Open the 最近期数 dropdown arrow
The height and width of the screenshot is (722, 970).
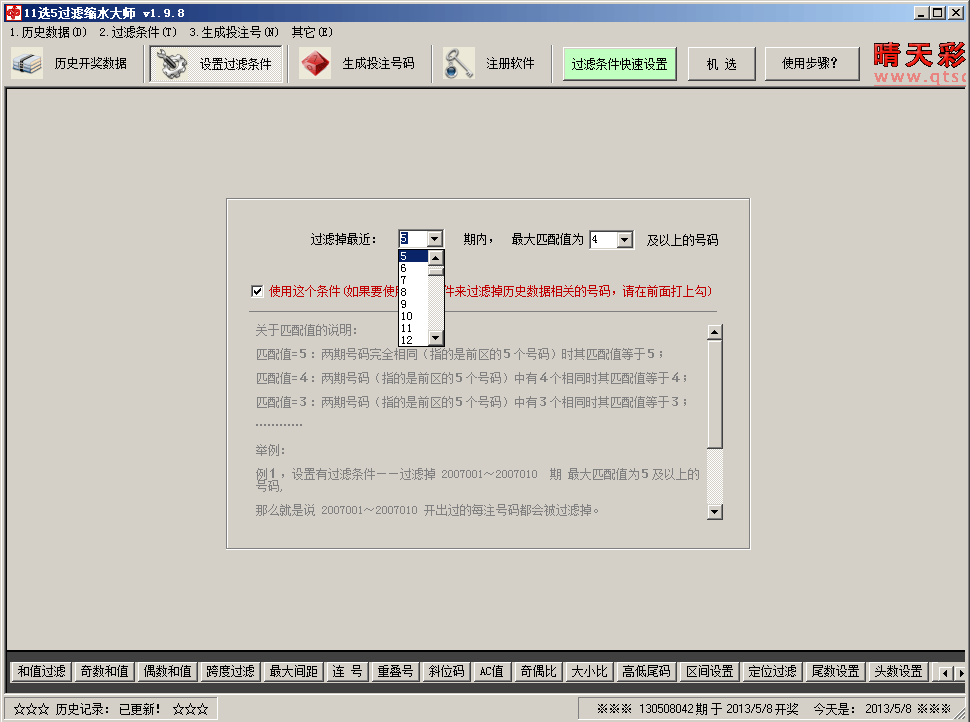tap(435, 239)
